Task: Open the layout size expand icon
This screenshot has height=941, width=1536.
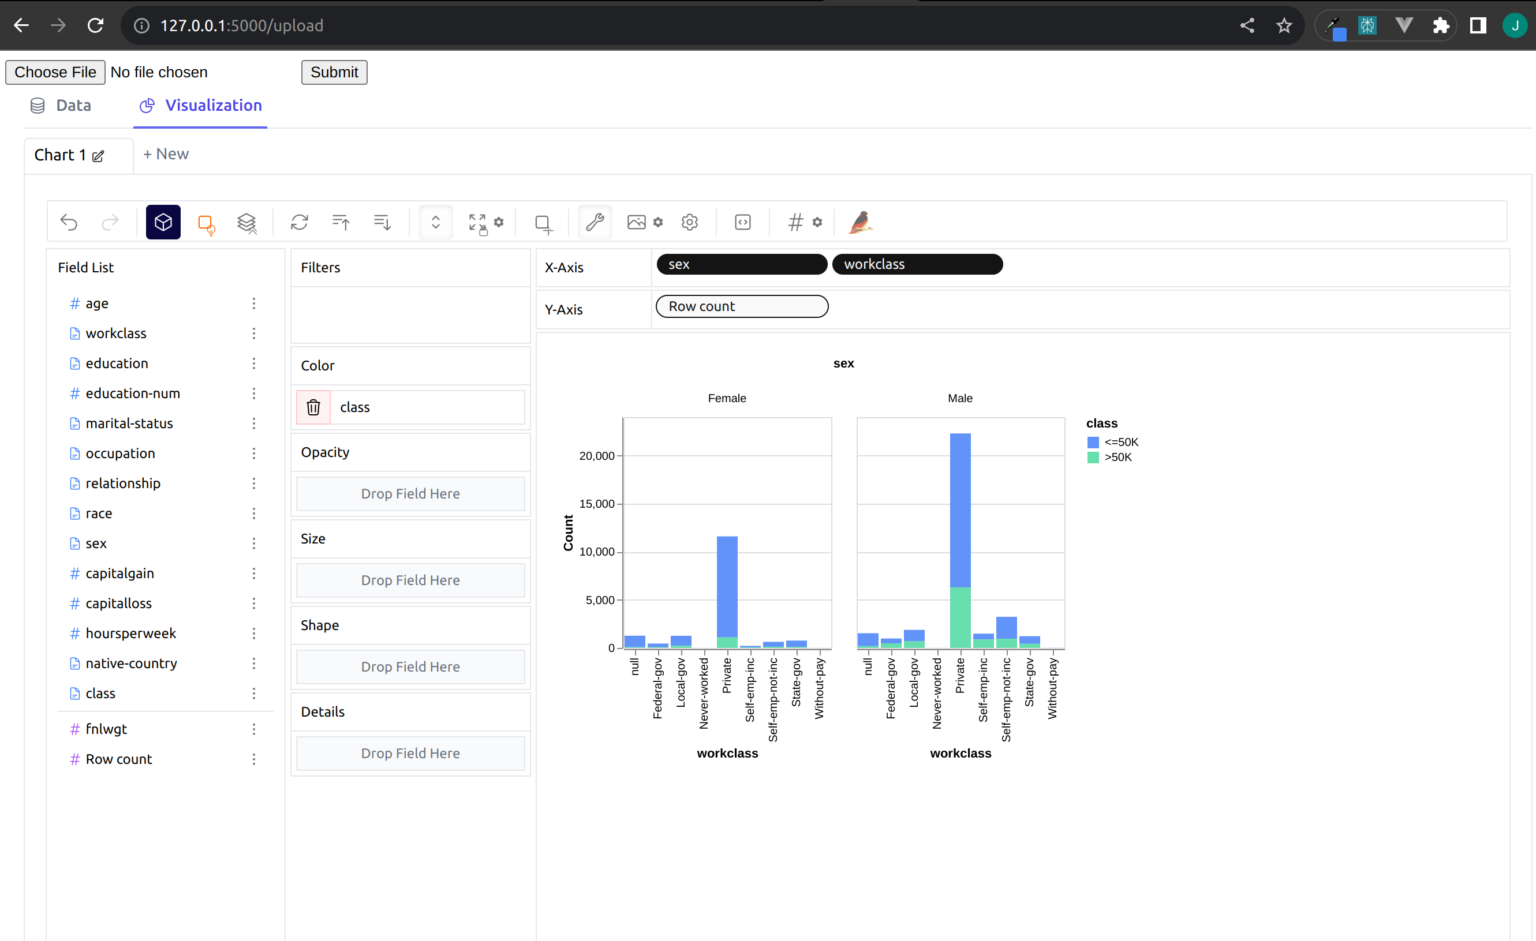Action: click(x=478, y=223)
